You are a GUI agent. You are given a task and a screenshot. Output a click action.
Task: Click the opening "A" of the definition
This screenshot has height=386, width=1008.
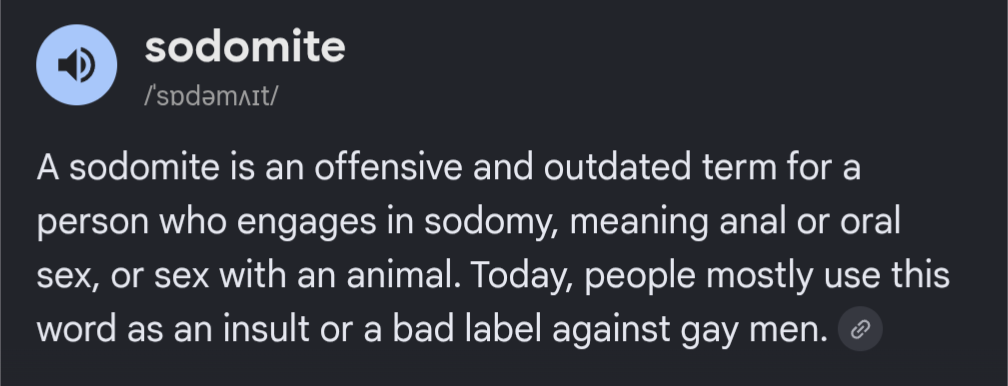click(x=48, y=167)
